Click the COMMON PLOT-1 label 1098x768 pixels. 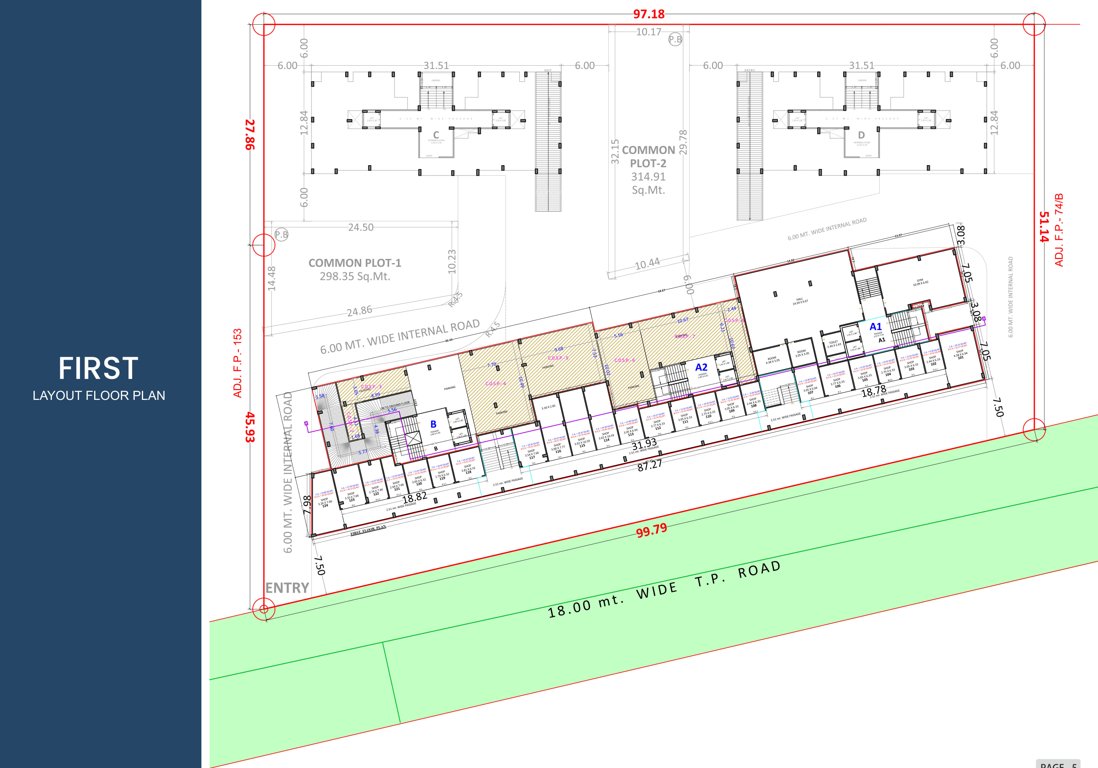point(349,263)
